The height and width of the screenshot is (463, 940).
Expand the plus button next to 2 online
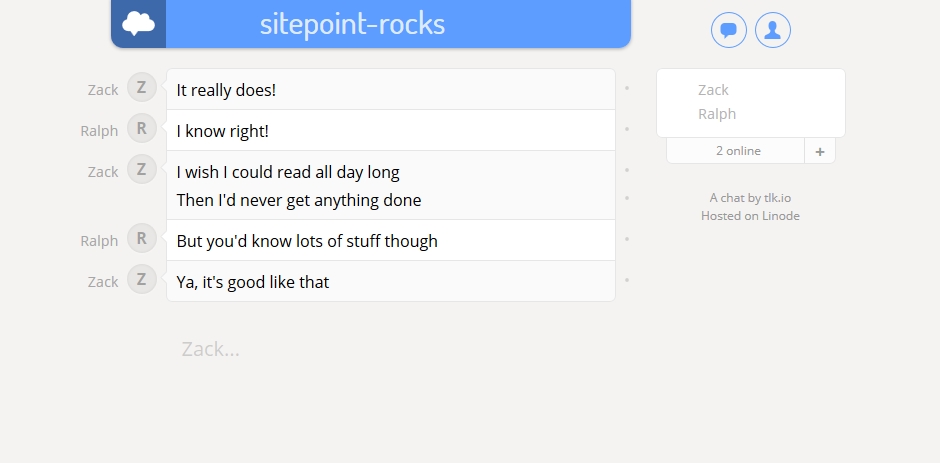point(820,151)
